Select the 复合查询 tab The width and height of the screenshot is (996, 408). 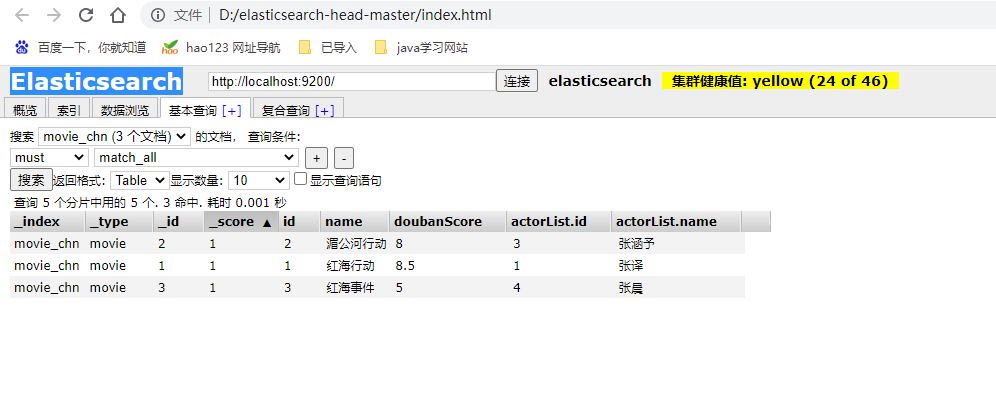[286, 110]
